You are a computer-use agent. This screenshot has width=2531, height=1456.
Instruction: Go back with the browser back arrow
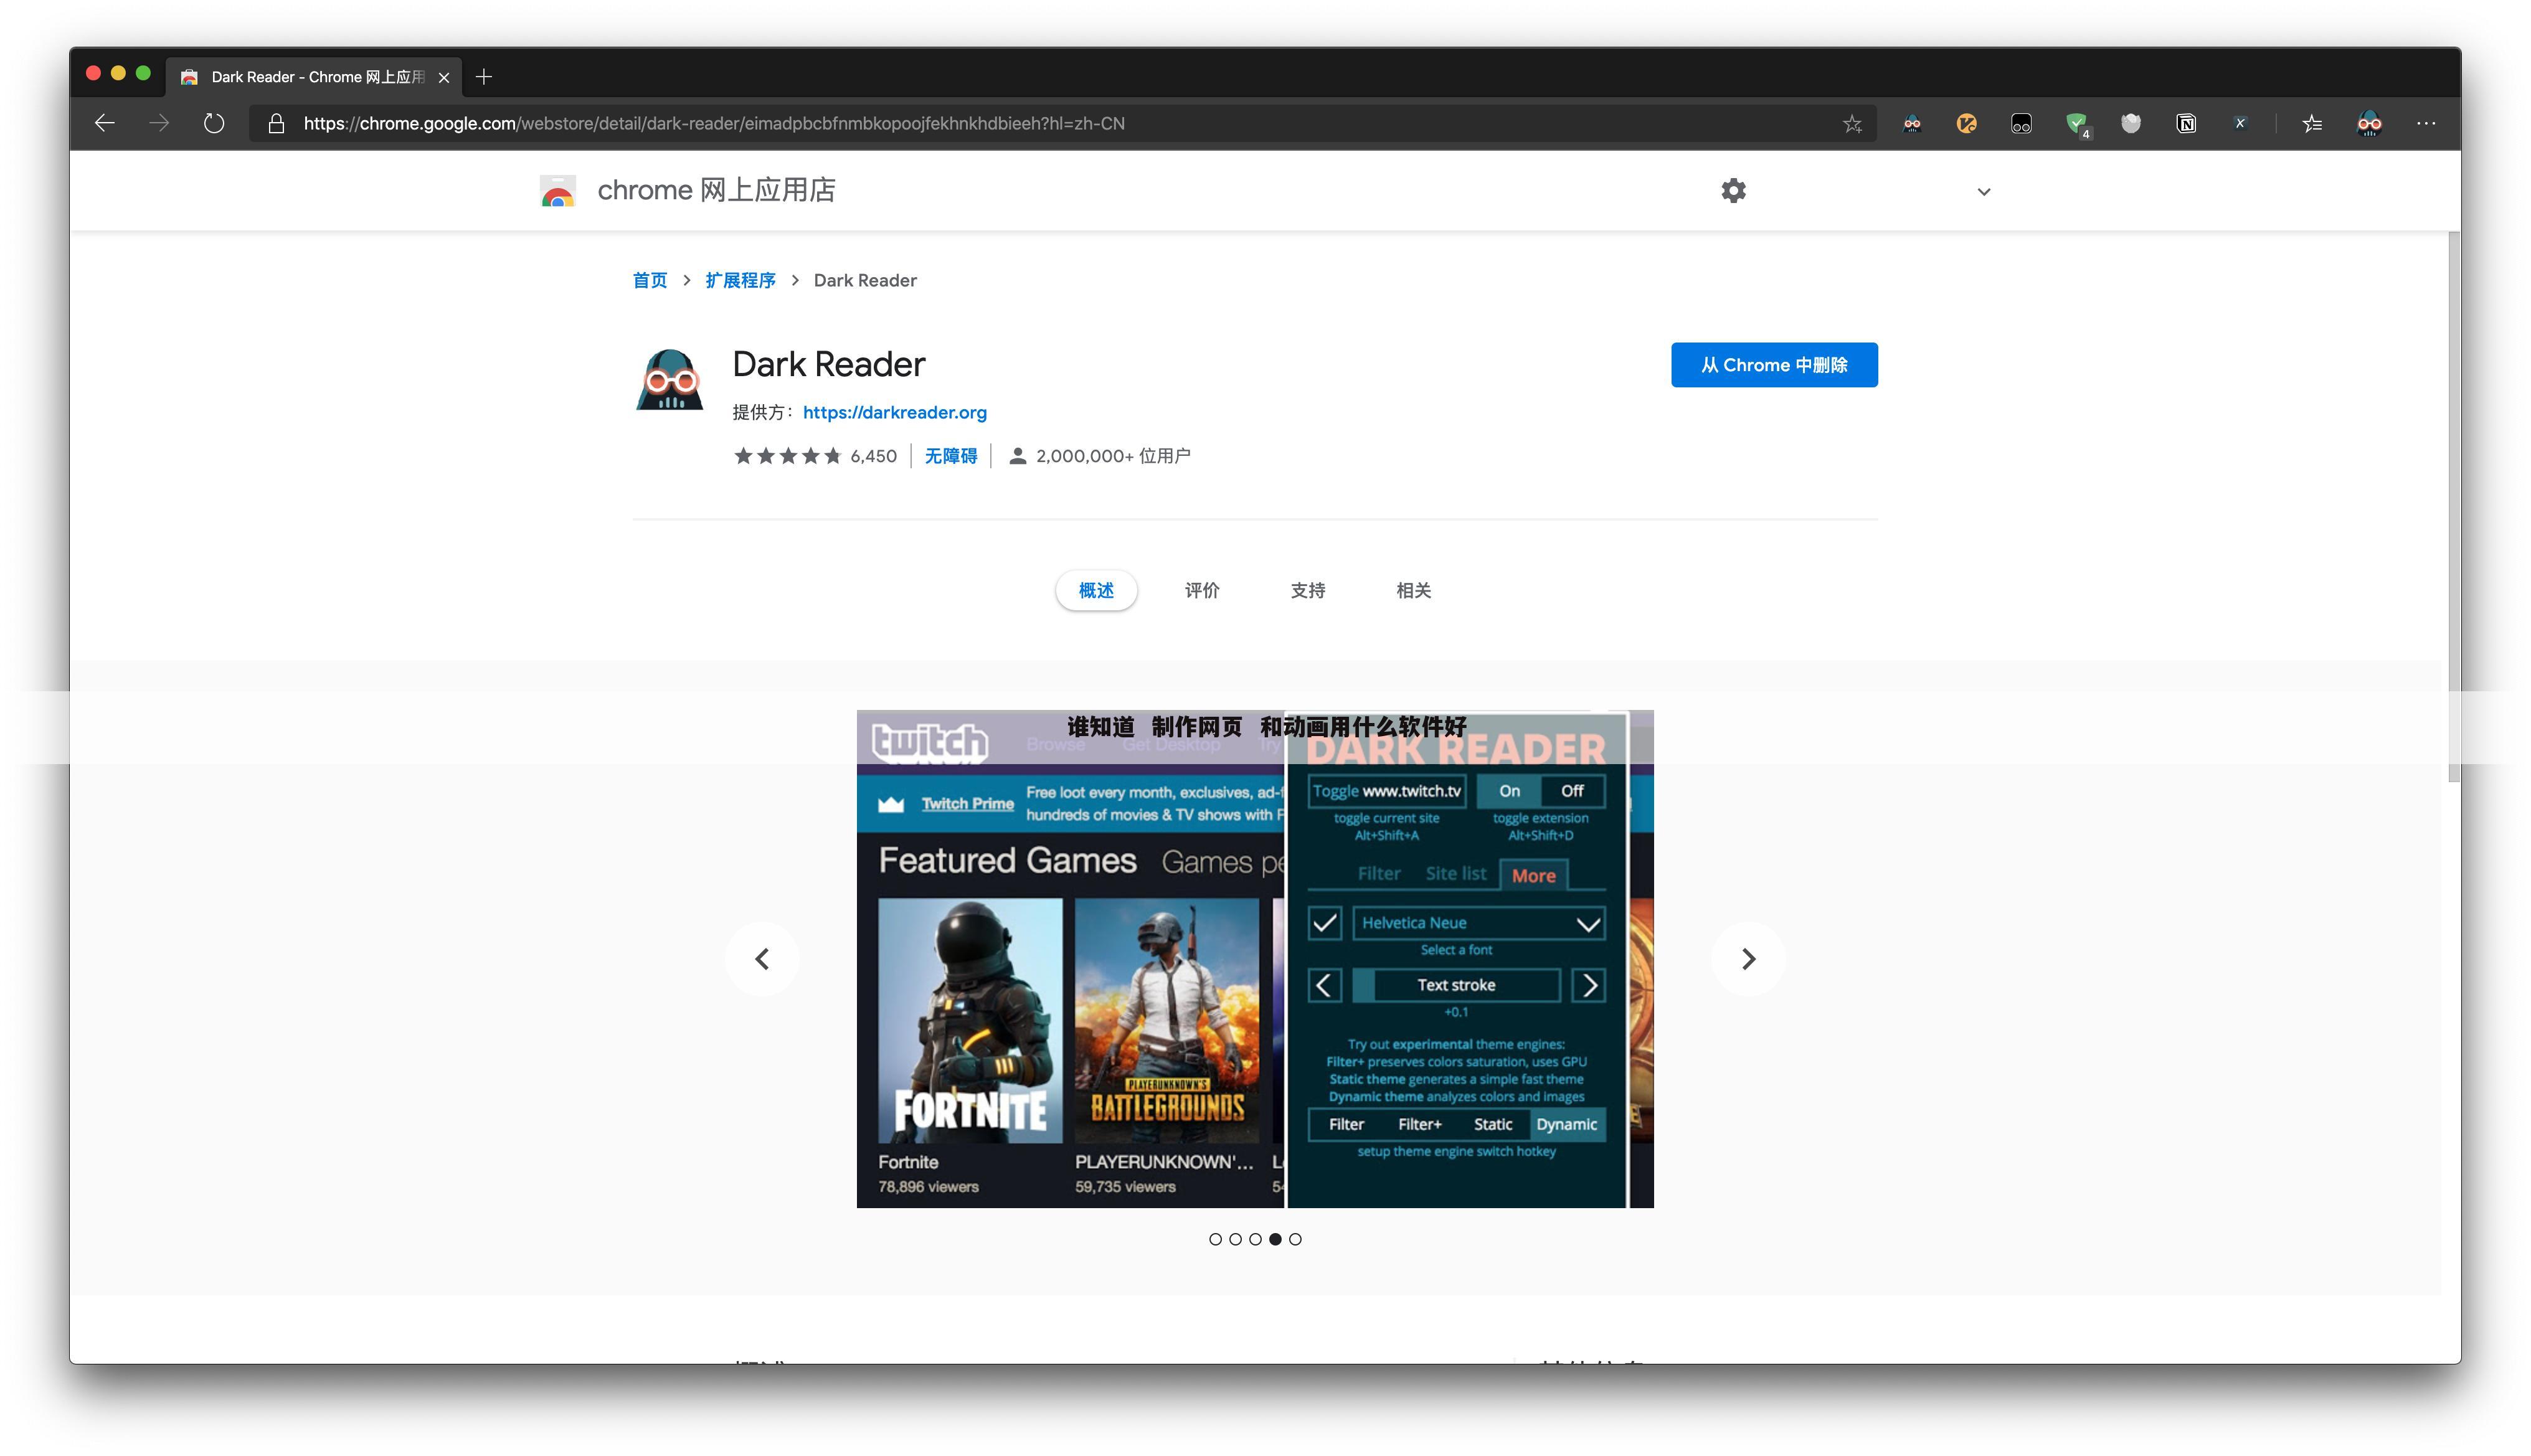[x=105, y=124]
